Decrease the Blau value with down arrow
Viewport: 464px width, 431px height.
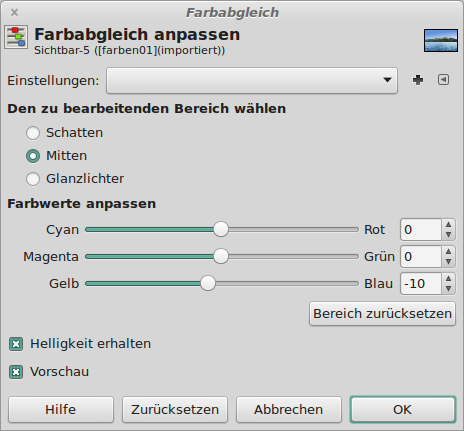pos(448,289)
